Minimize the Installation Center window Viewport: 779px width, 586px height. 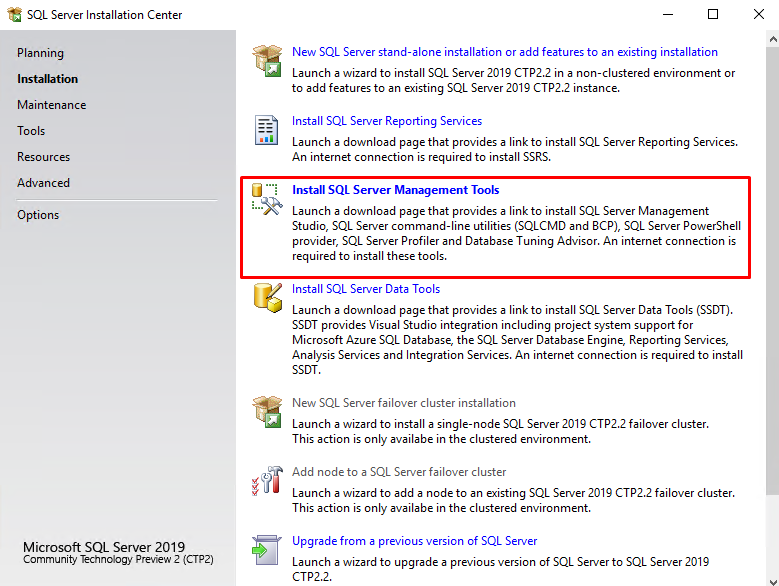click(x=668, y=14)
